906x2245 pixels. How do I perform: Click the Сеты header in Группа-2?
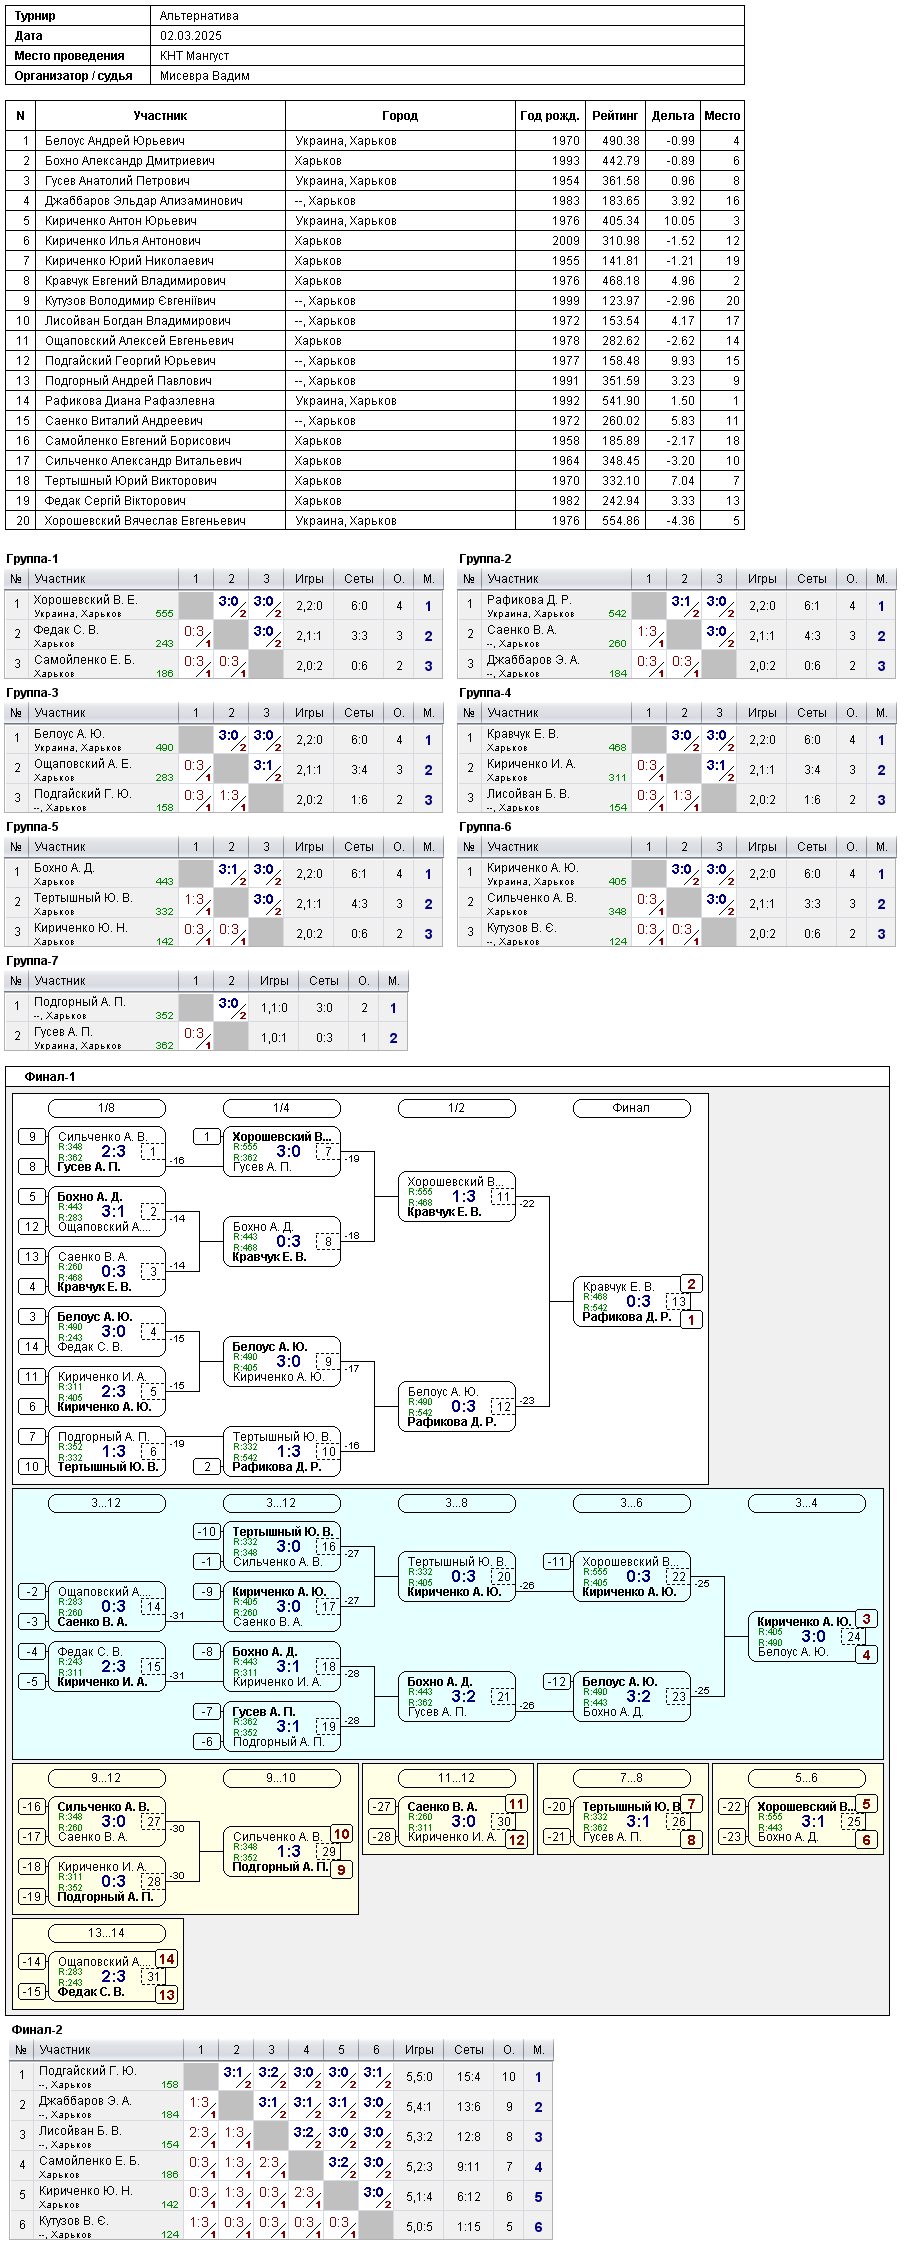click(812, 579)
